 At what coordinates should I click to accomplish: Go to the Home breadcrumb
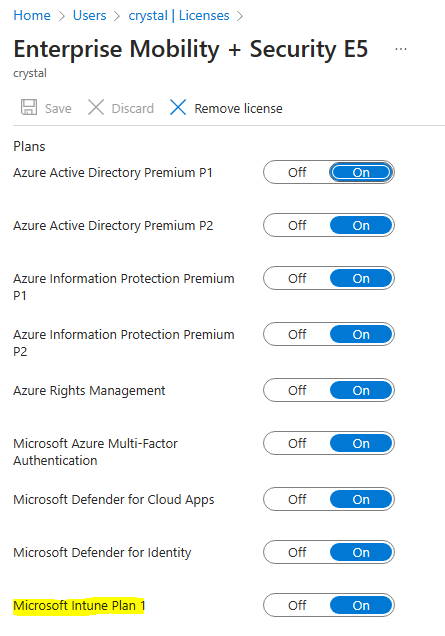(32, 15)
